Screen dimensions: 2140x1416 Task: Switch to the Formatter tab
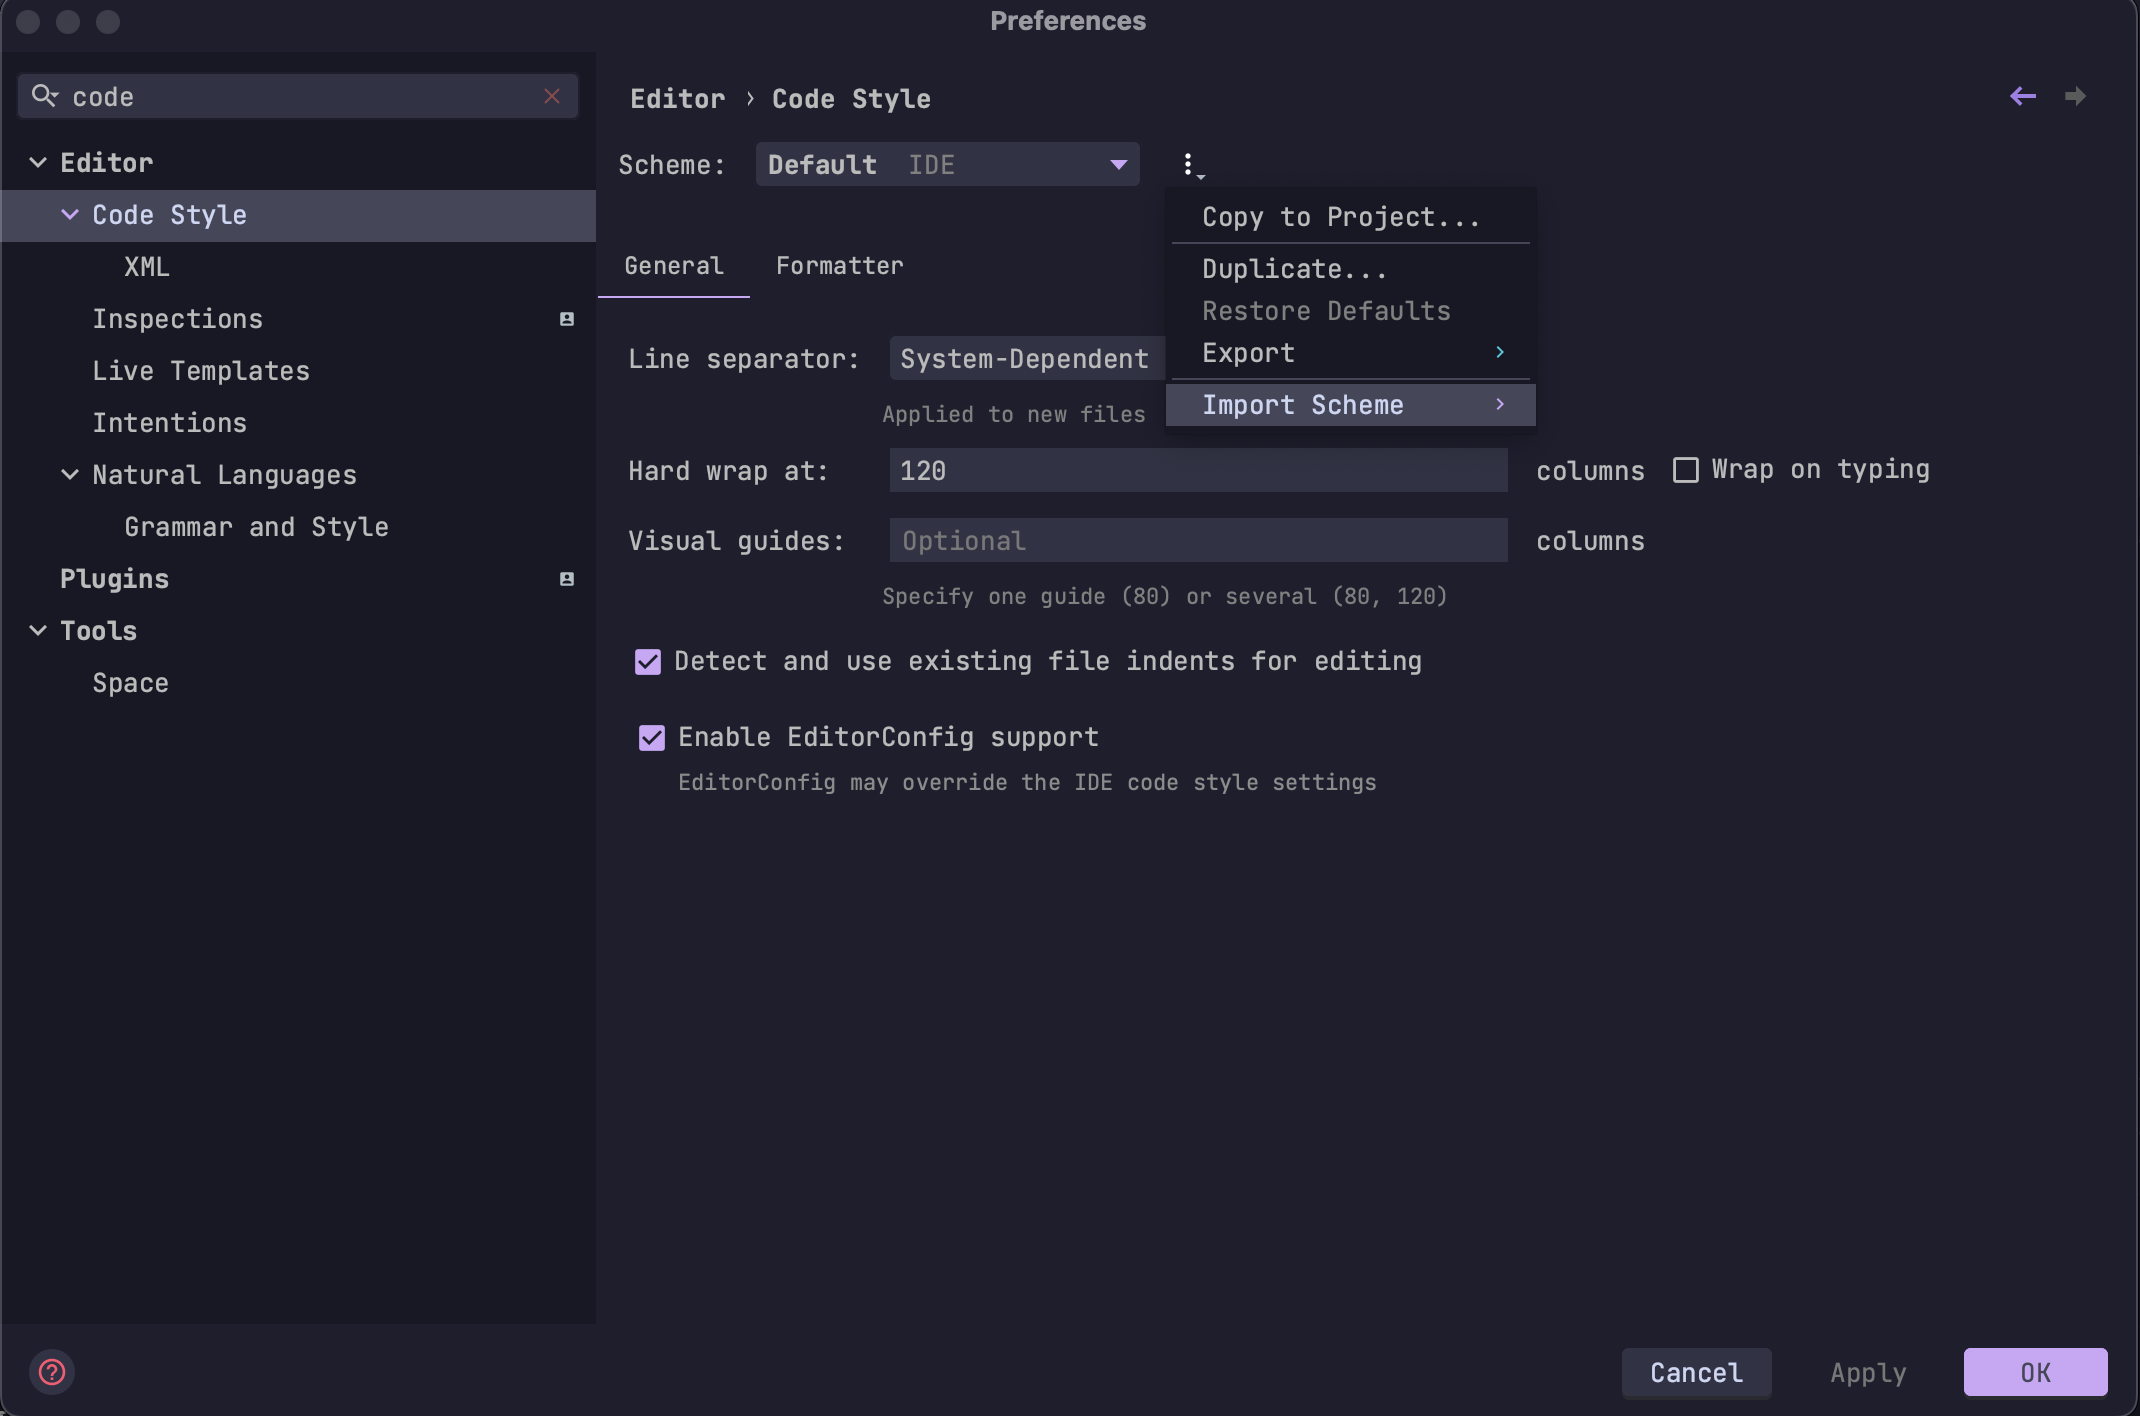click(x=839, y=266)
